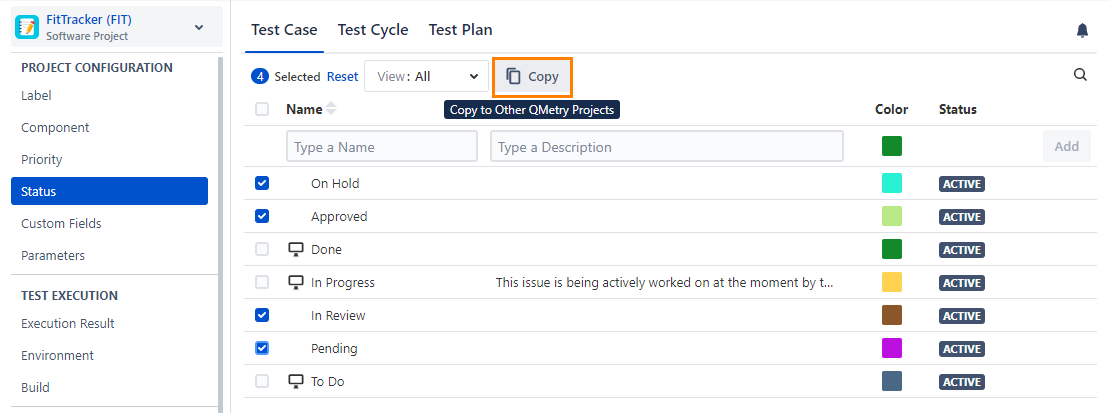The height and width of the screenshot is (413, 1110).
Task: Switch to the Test Plan tab
Action: [460, 30]
